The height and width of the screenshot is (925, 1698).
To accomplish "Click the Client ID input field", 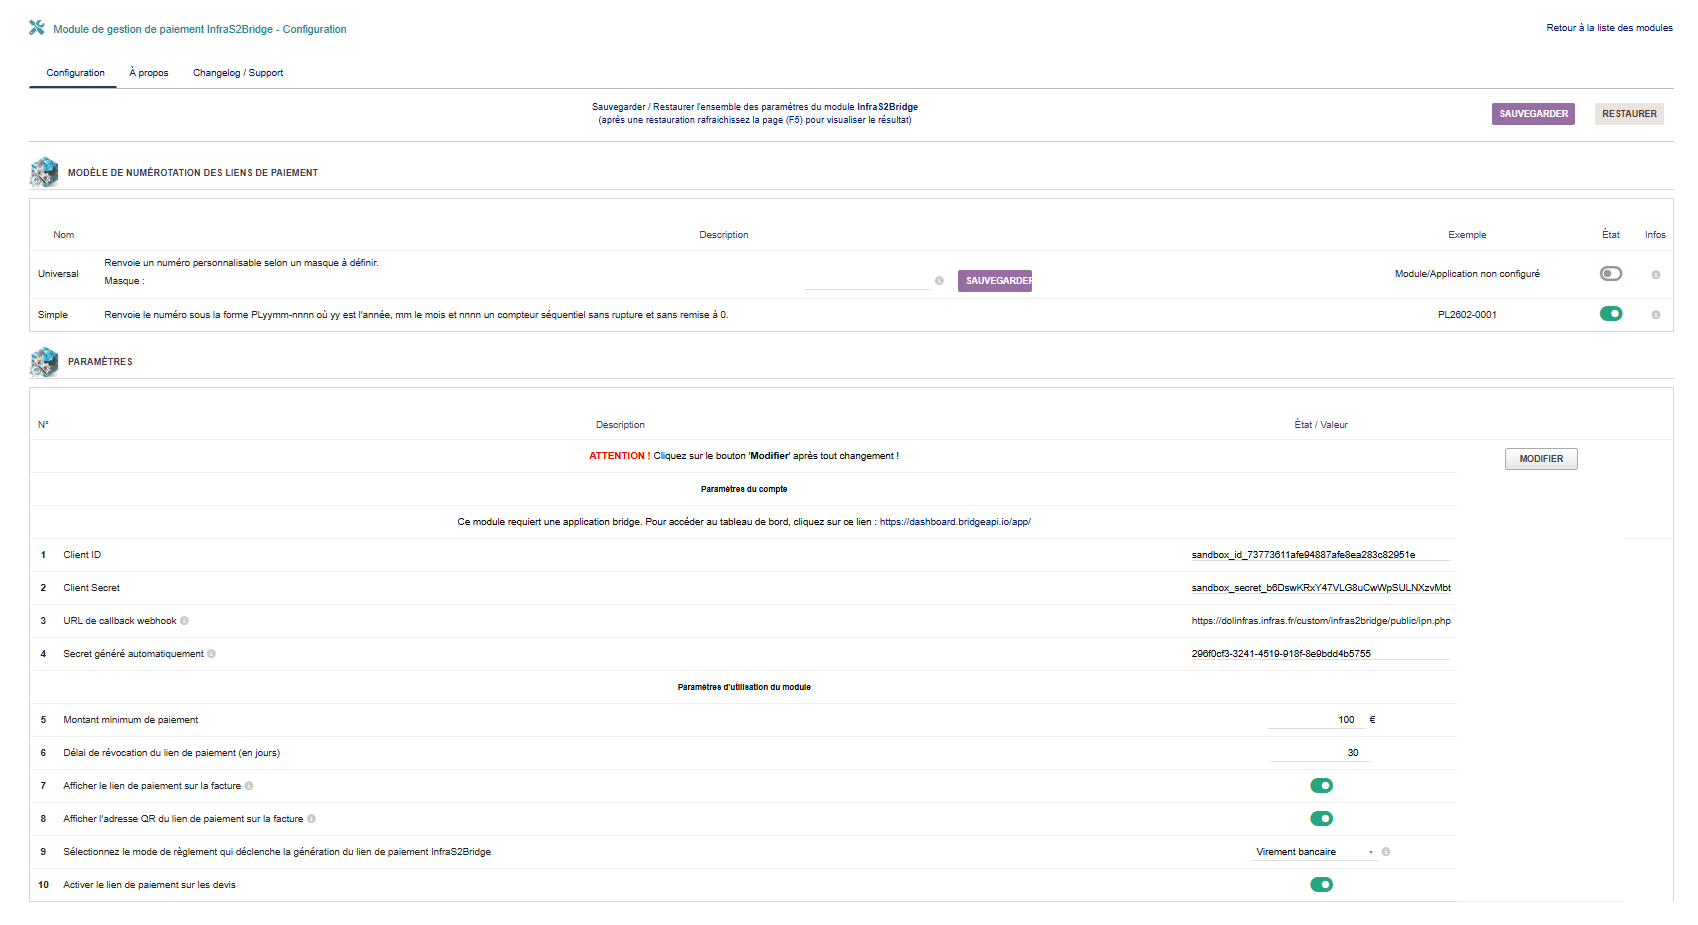I will [1319, 555].
